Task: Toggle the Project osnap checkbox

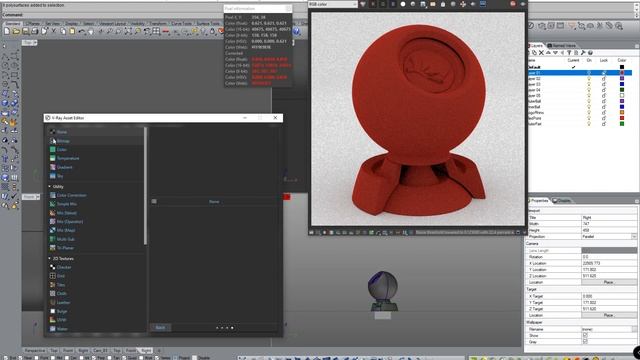Action: pos(176,358)
